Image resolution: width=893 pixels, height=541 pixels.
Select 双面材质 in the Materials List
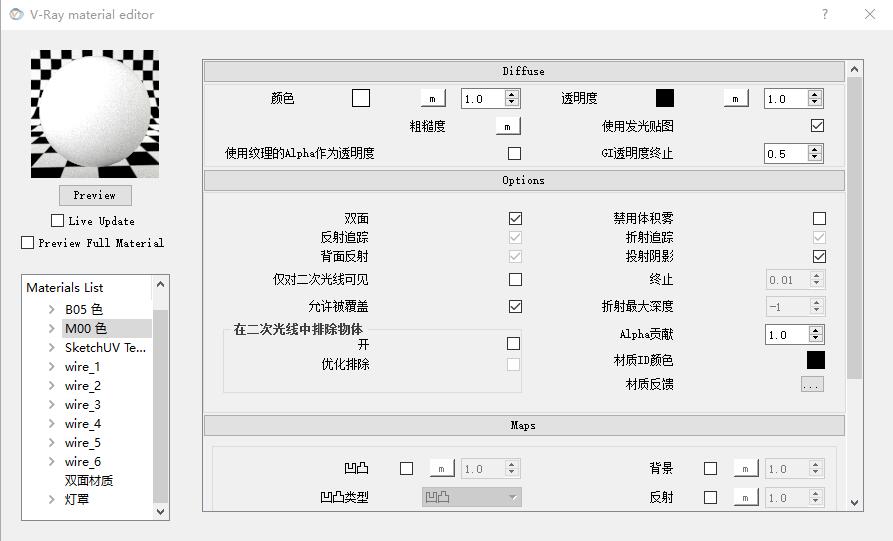pyautogui.click(x=89, y=480)
